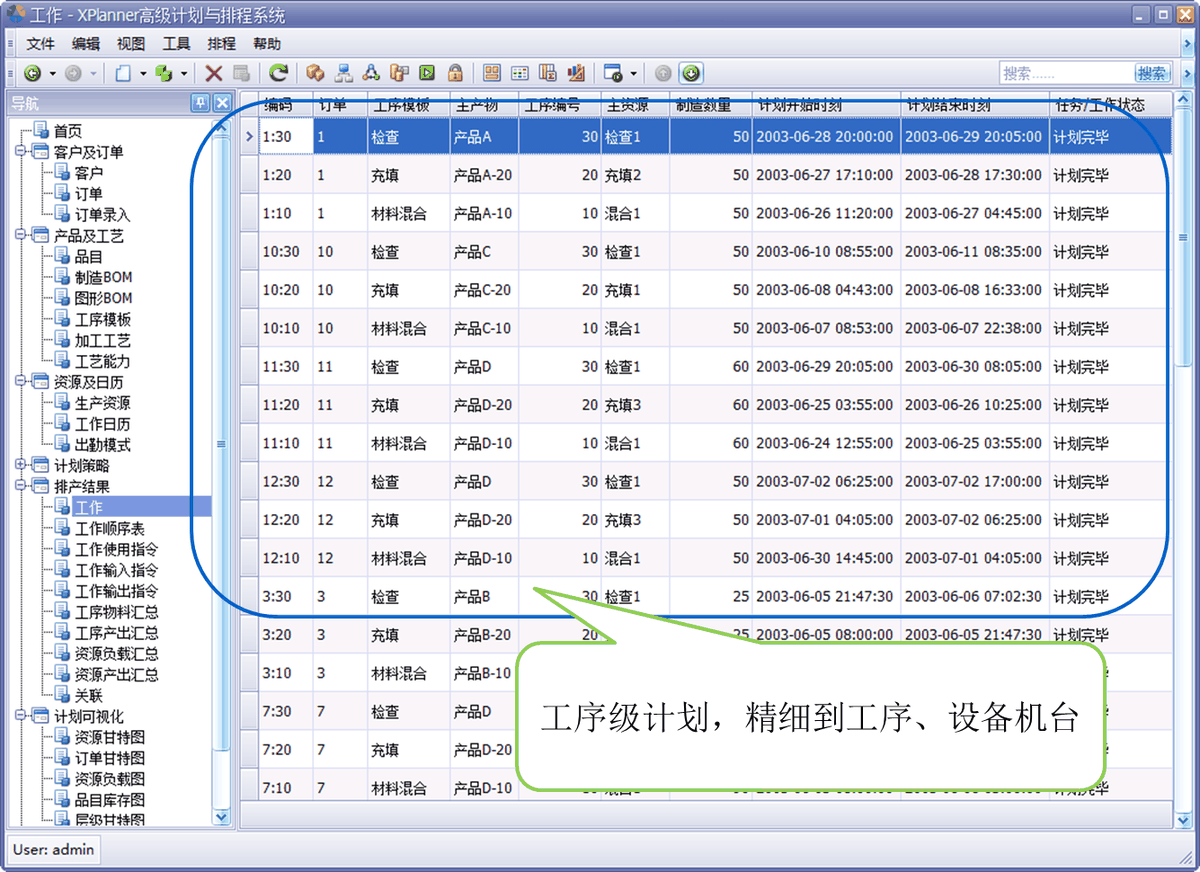
Task: Collapse the 产品及工艺 tree node
Action: (x=20, y=236)
